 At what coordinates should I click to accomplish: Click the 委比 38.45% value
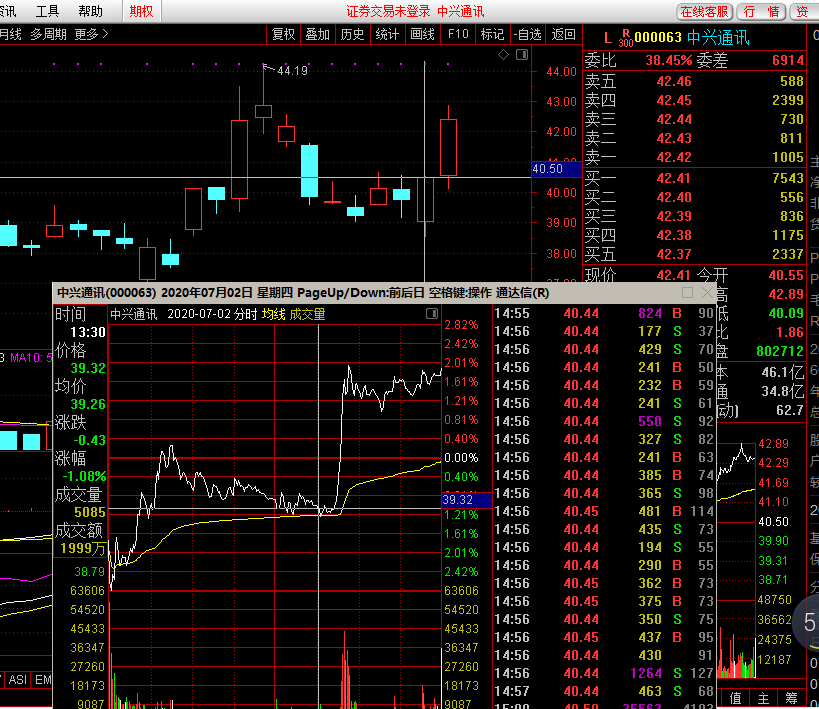(x=669, y=61)
